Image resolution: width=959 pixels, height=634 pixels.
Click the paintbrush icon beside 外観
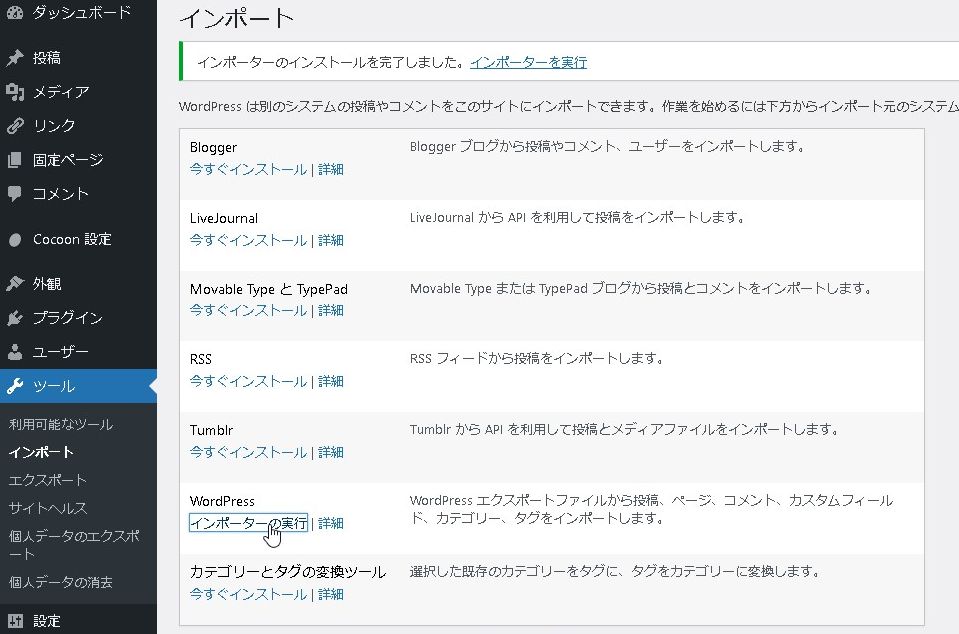[15, 284]
